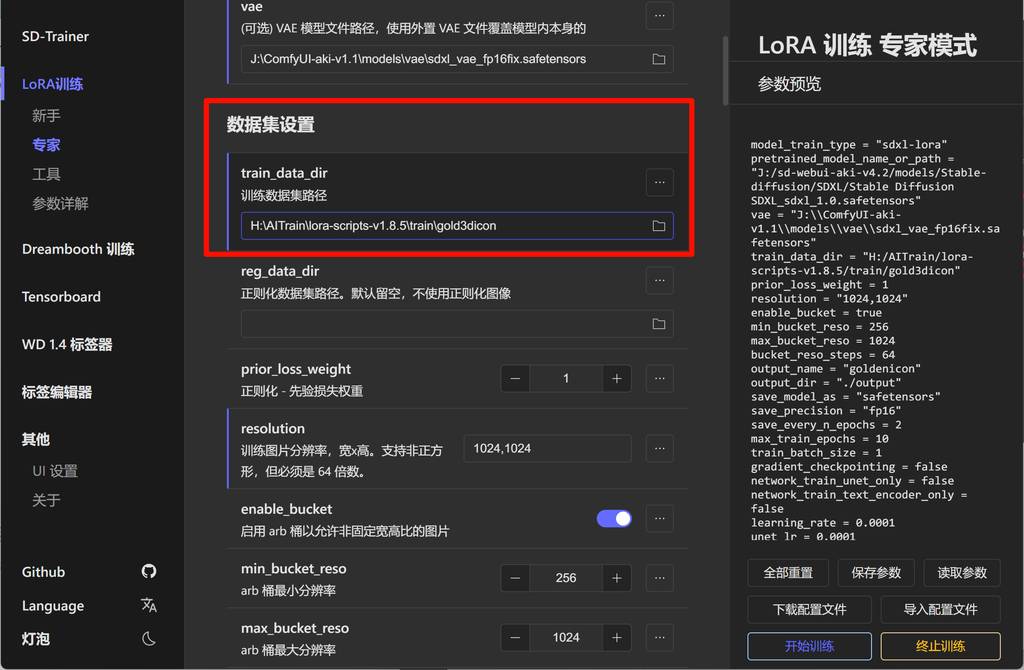1024x670 pixels.
Task: Click folder icon in vae path field
Action: (658, 59)
